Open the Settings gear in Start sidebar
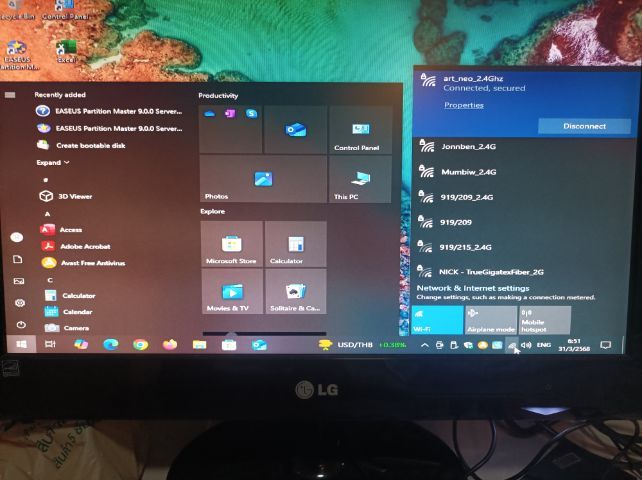Screen dimensions: 642x480 (20, 302)
